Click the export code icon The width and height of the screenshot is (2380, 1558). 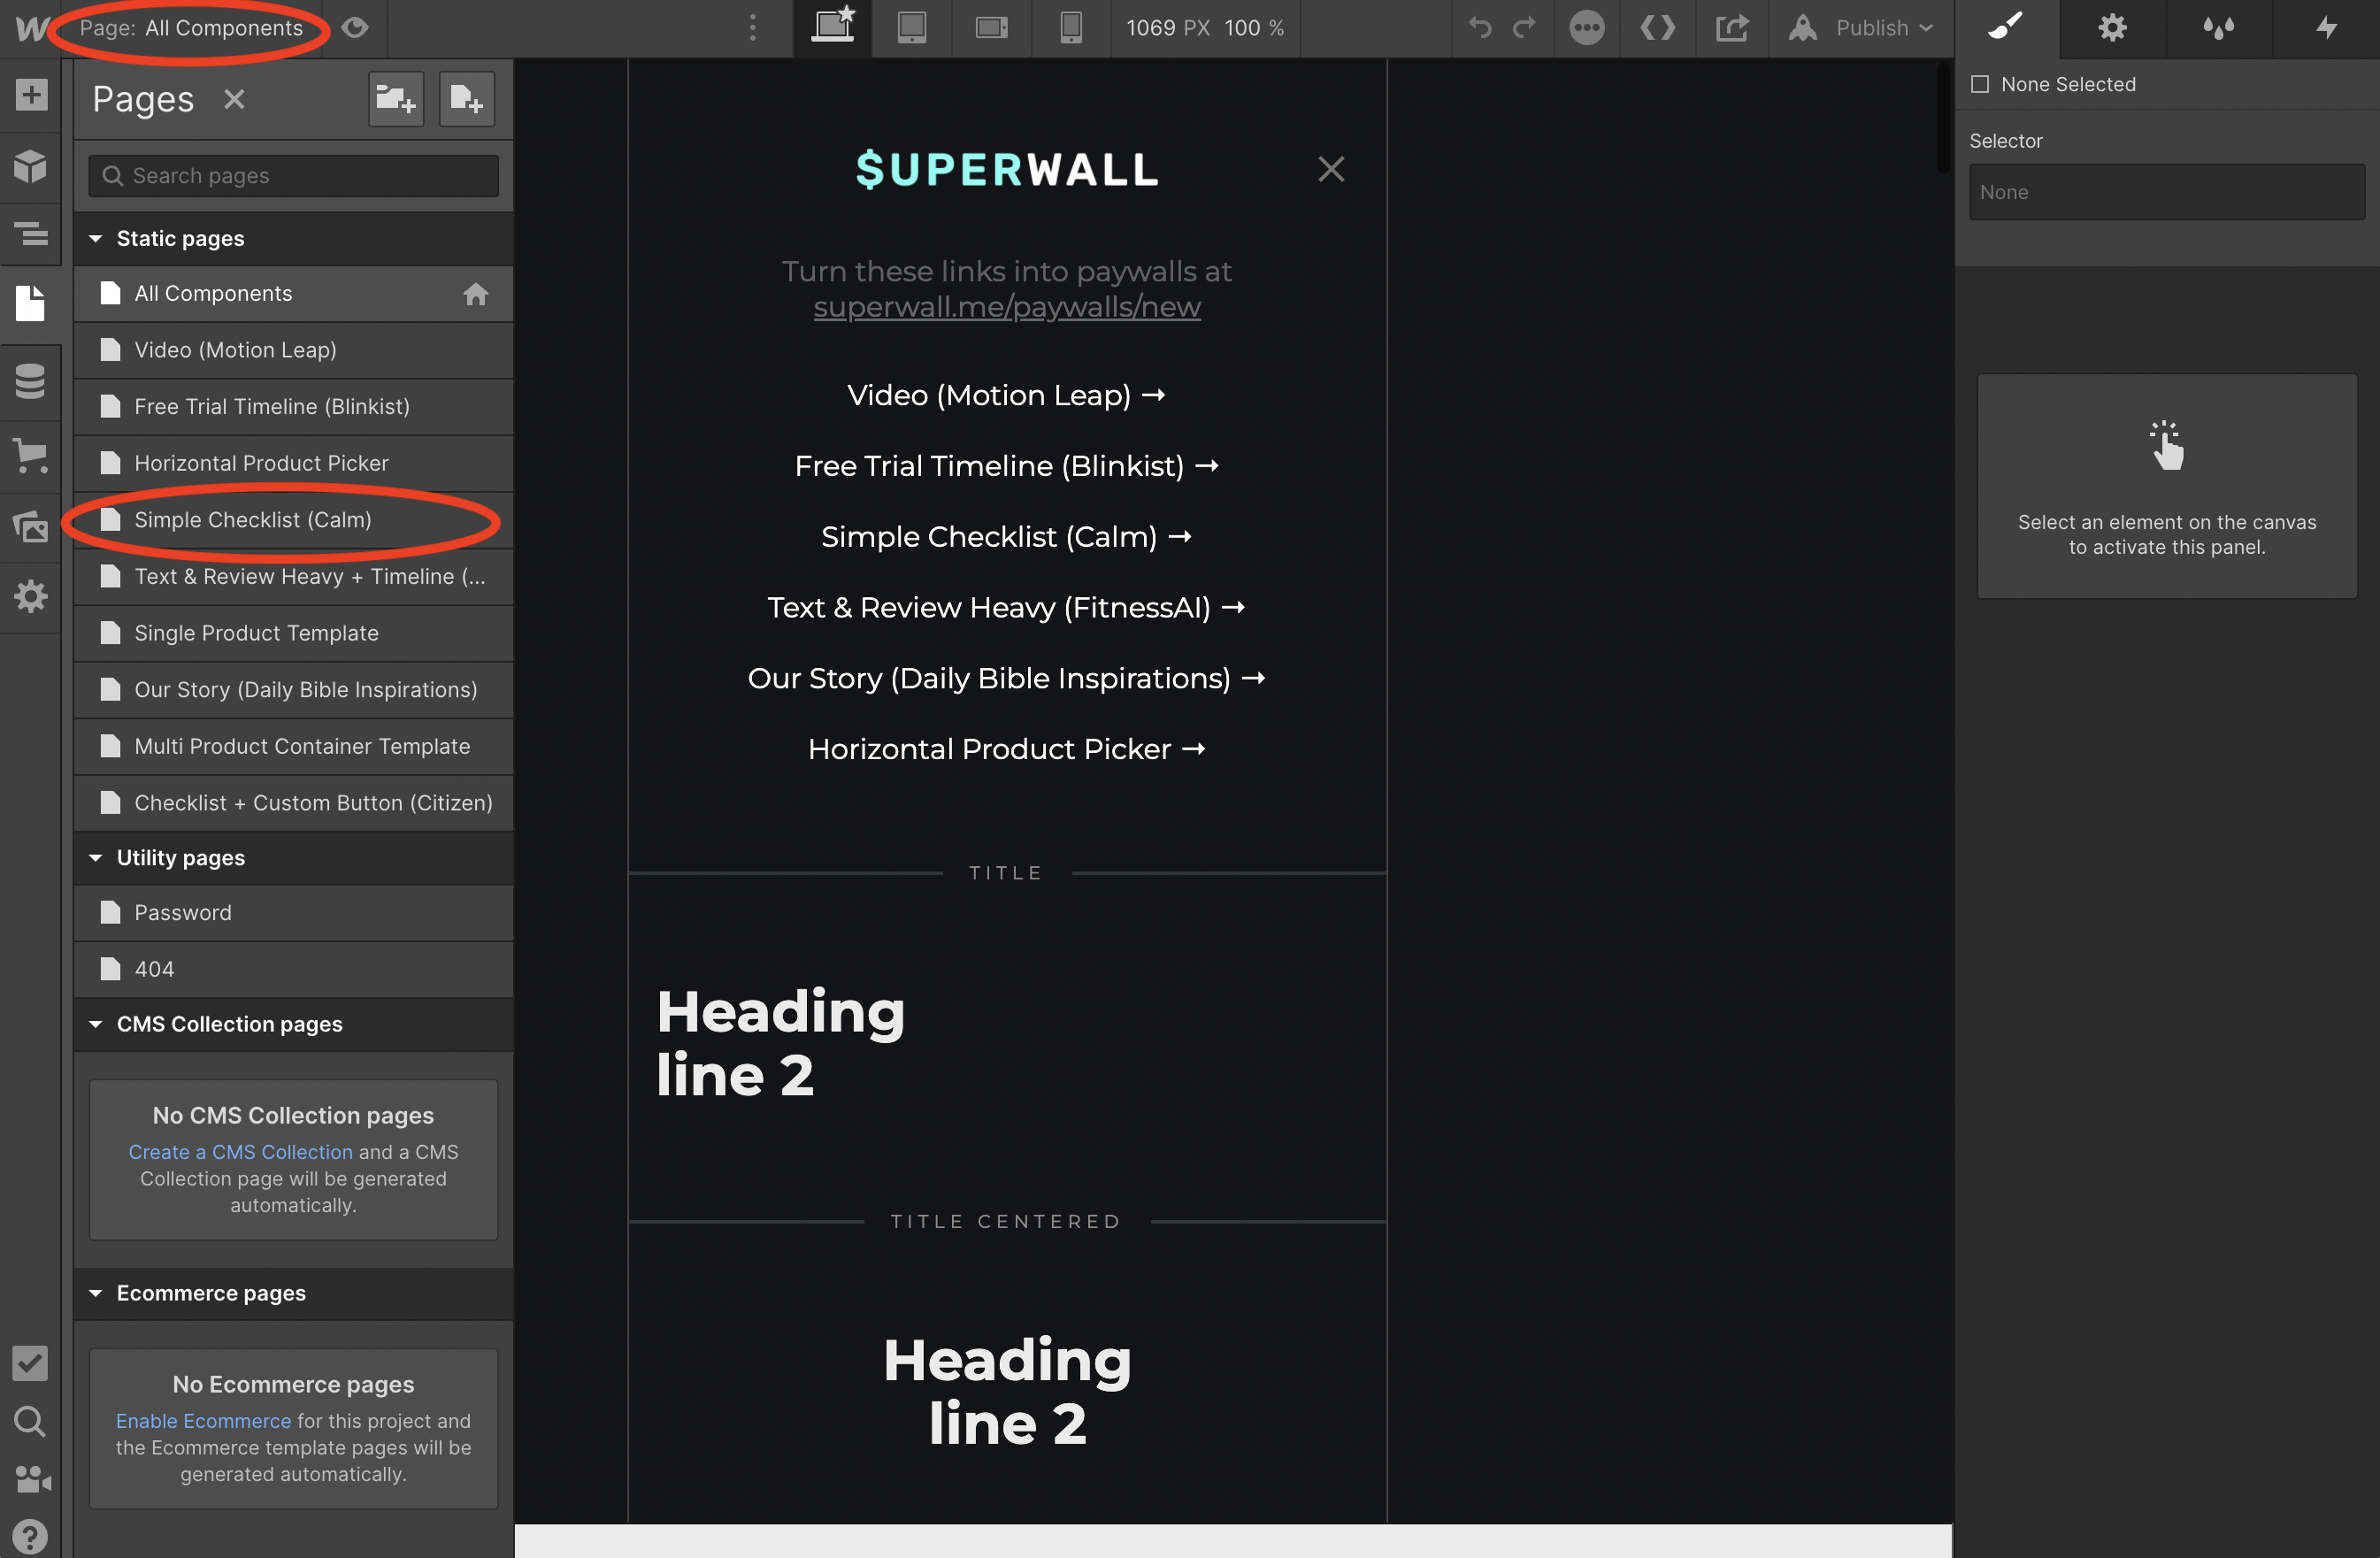pos(1731,28)
